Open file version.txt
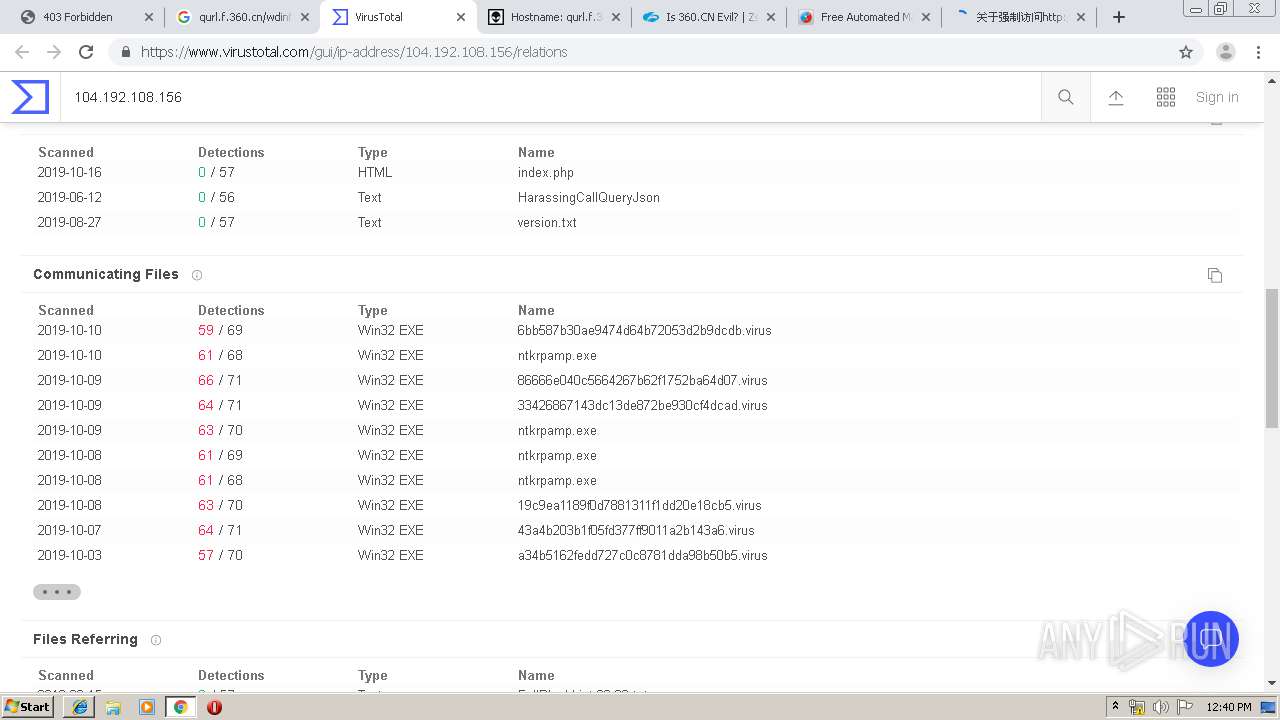 pyautogui.click(x=547, y=223)
